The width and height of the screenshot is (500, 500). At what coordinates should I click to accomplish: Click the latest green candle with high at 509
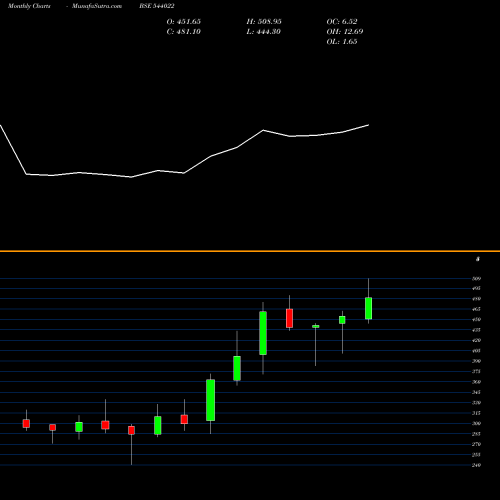[x=368, y=308]
